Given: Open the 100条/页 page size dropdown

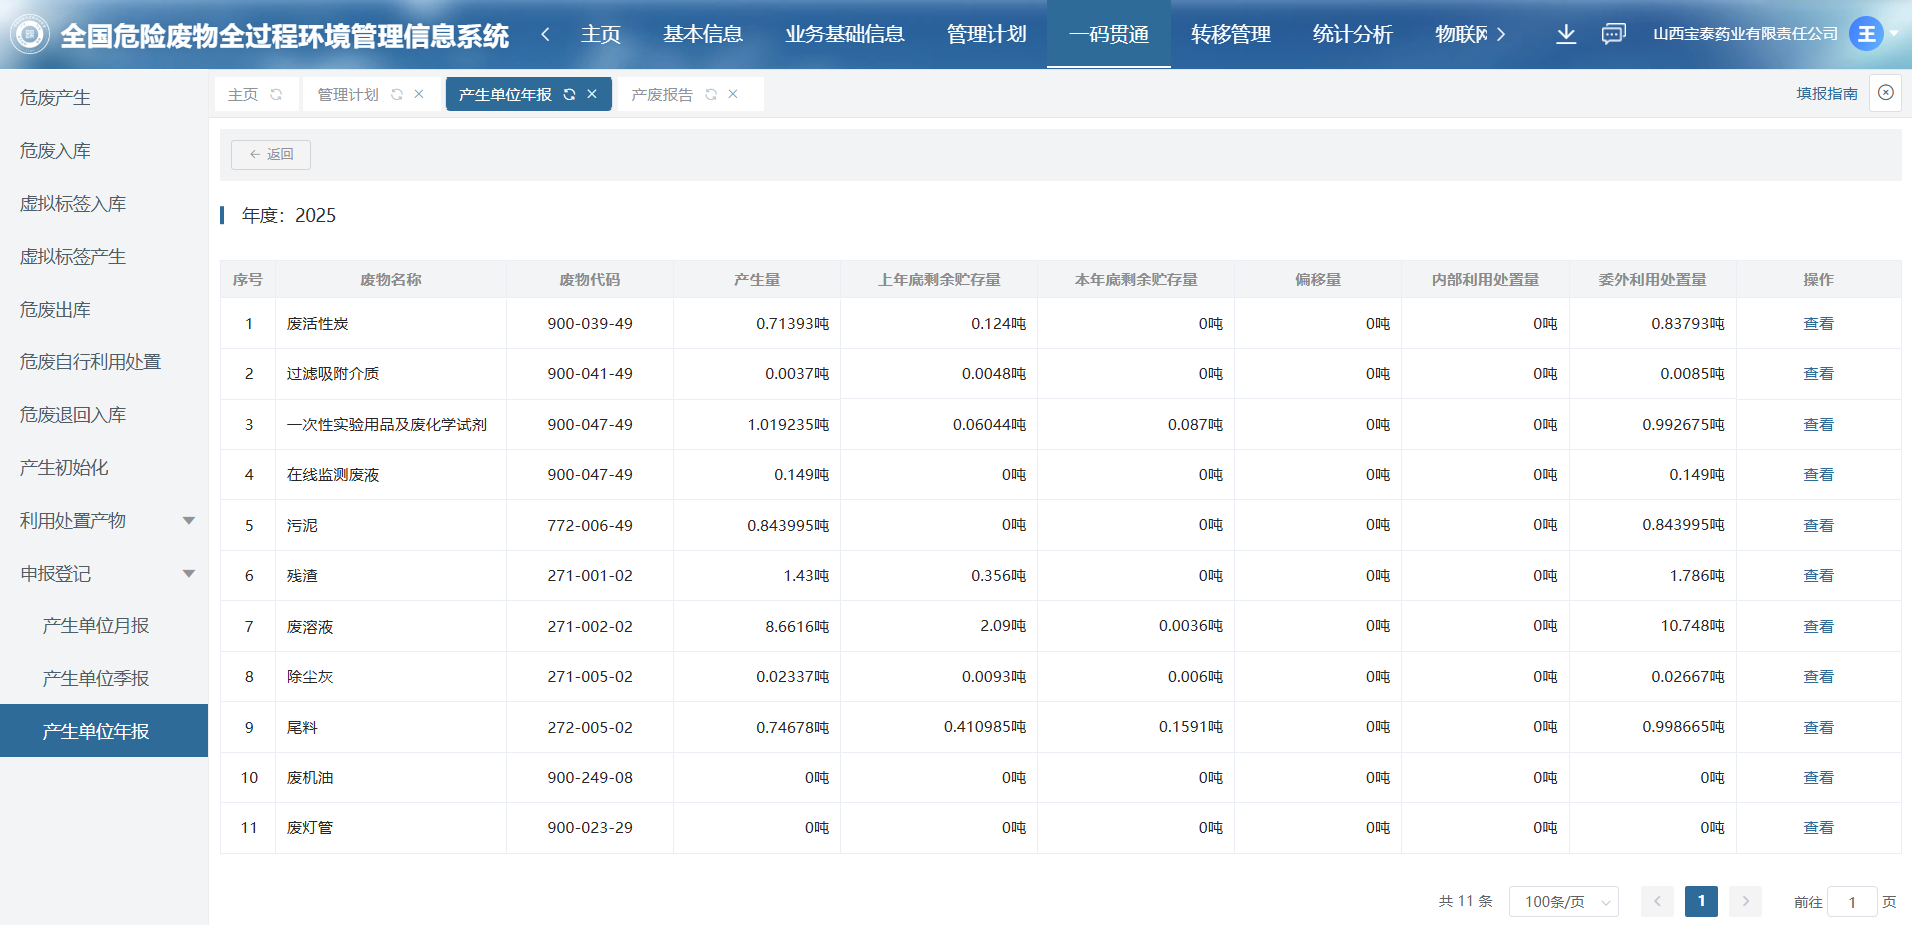Looking at the screenshot, I should (x=1564, y=901).
